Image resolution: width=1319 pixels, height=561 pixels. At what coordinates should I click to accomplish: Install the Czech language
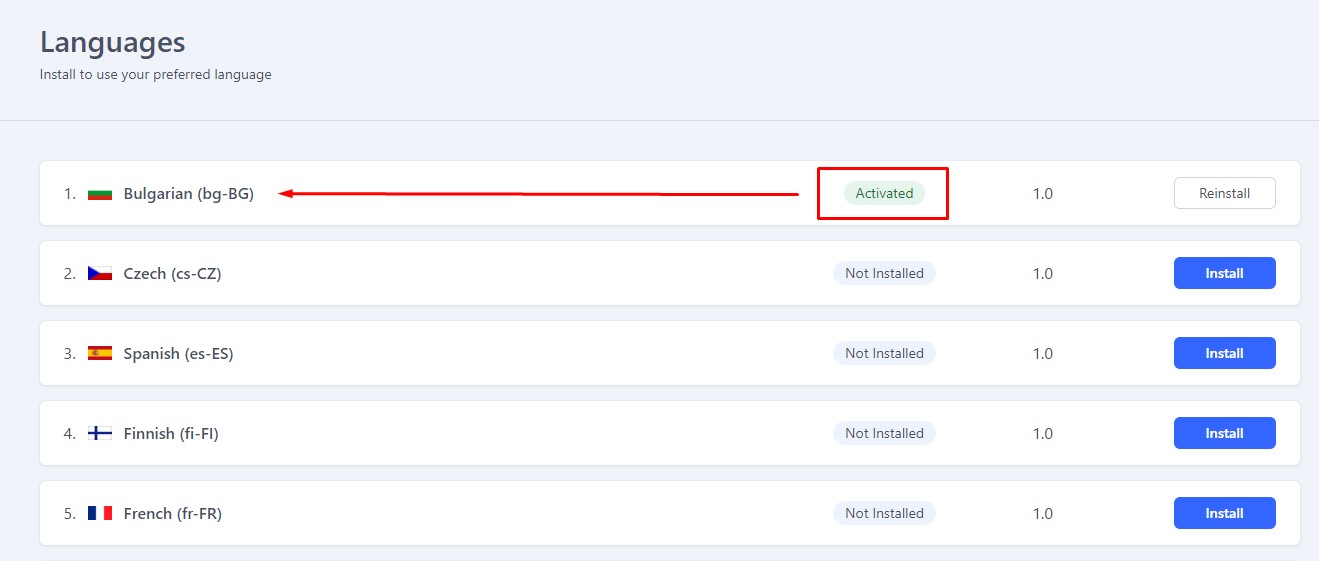(x=1224, y=273)
